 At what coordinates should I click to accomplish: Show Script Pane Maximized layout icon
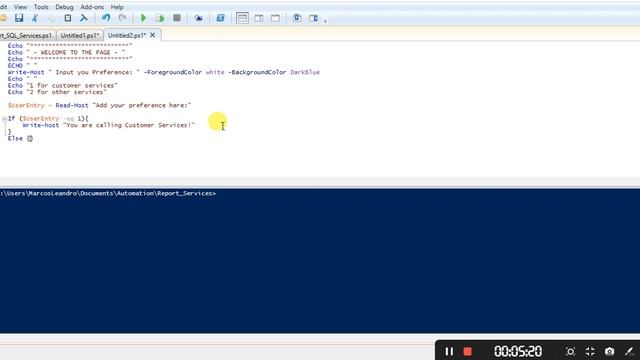tap(276, 18)
